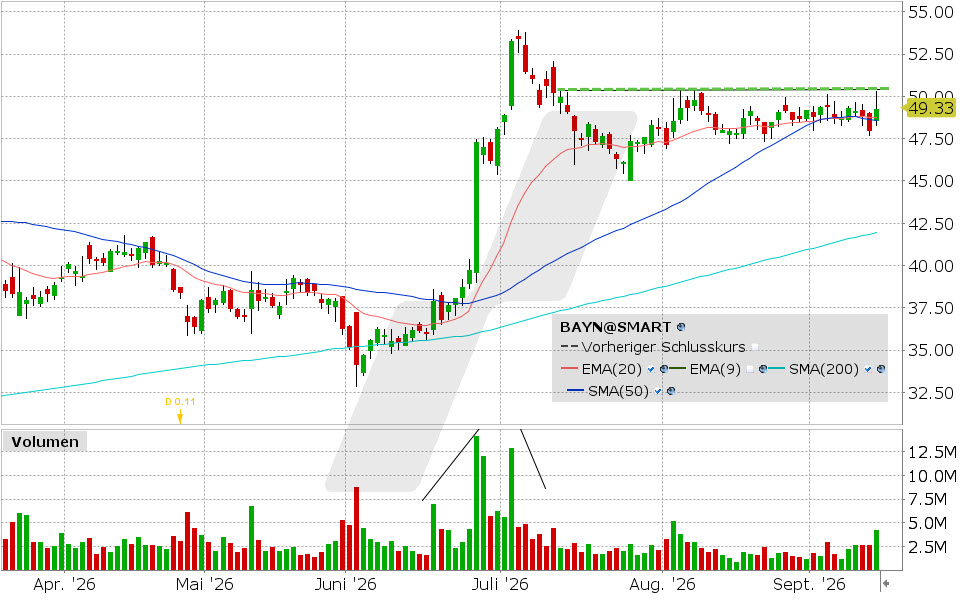Click the Vorheriger Schlusskurs legend label

coord(664,347)
